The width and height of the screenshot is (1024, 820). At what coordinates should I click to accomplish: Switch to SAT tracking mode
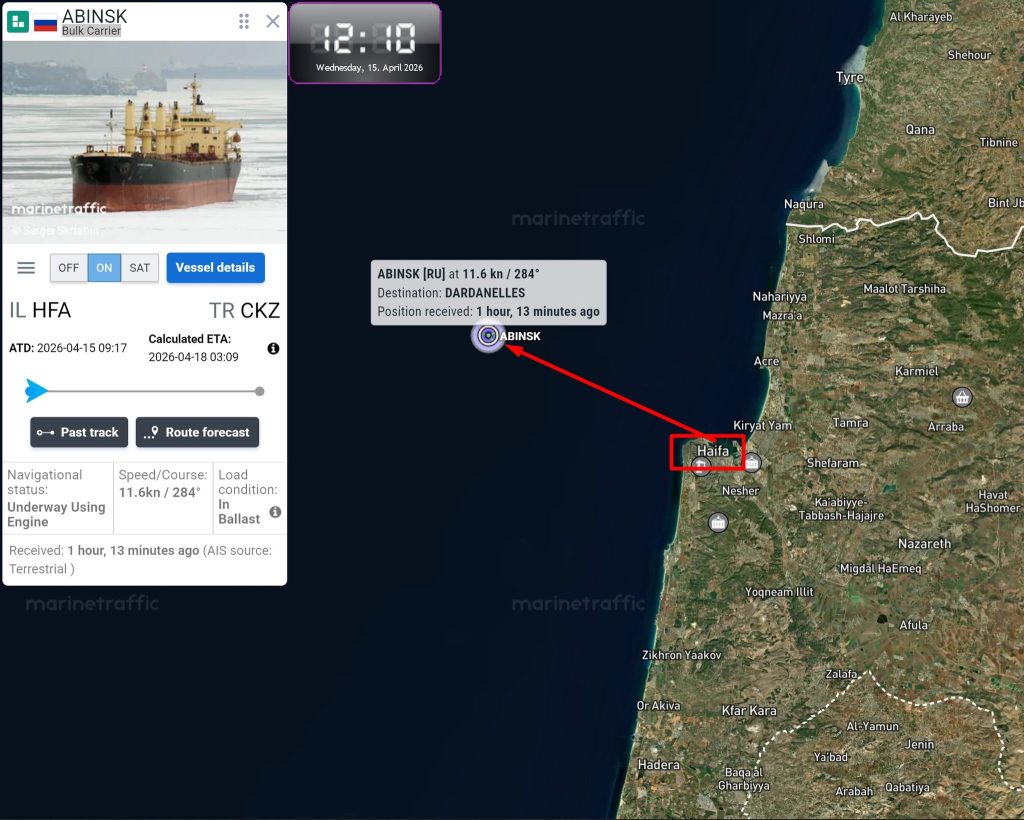click(x=139, y=268)
